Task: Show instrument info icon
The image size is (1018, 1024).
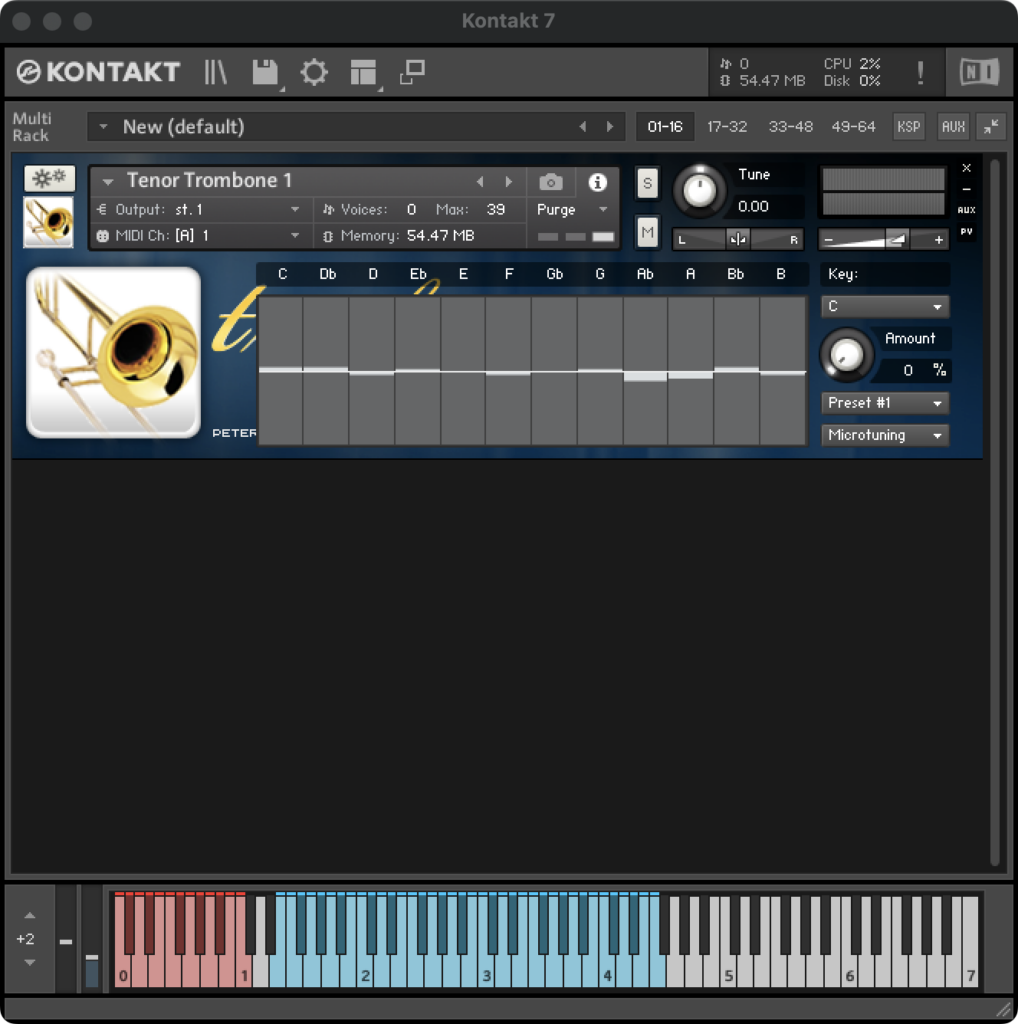Action: coord(597,182)
